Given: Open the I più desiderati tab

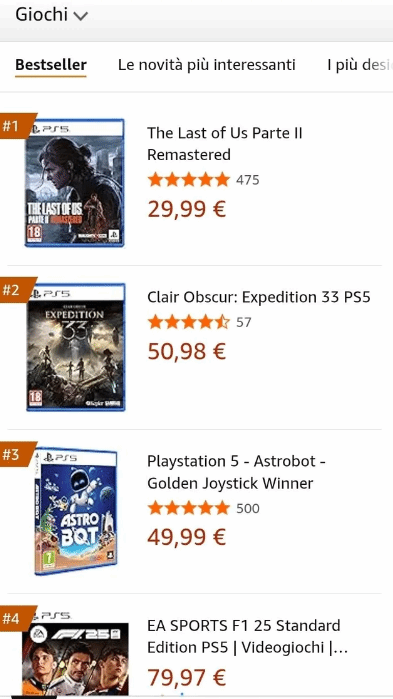Looking at the screenshot, I should click(x=360, y=65).
